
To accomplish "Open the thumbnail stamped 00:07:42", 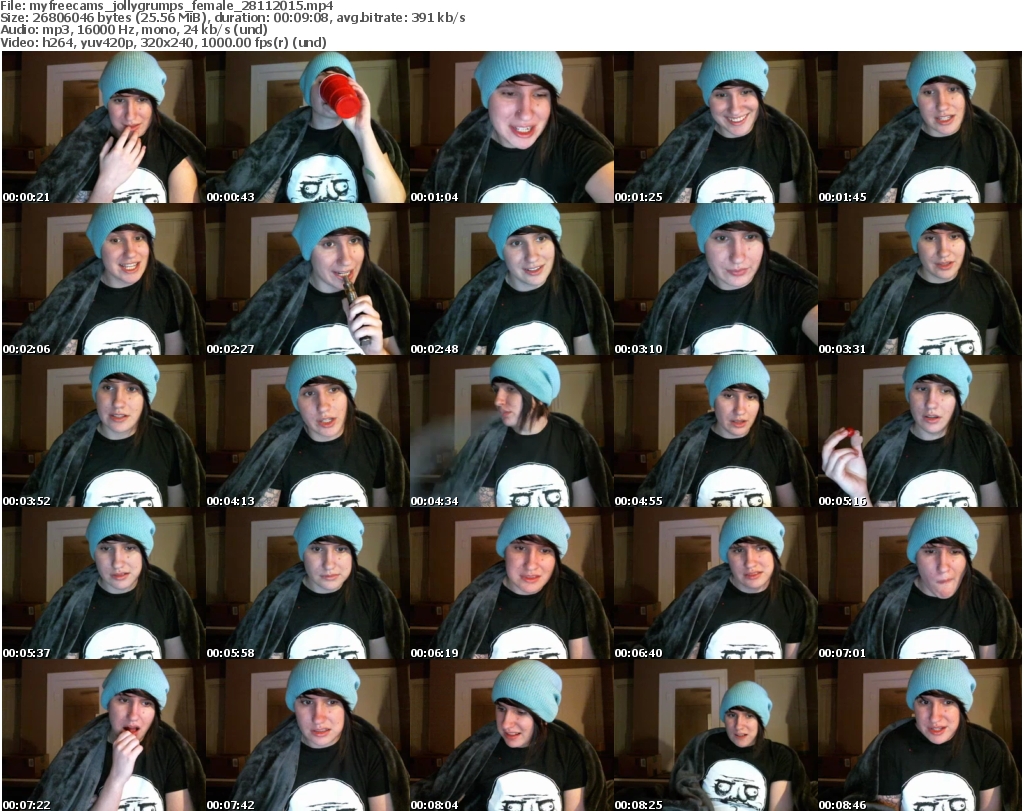I will pos(308,735).
